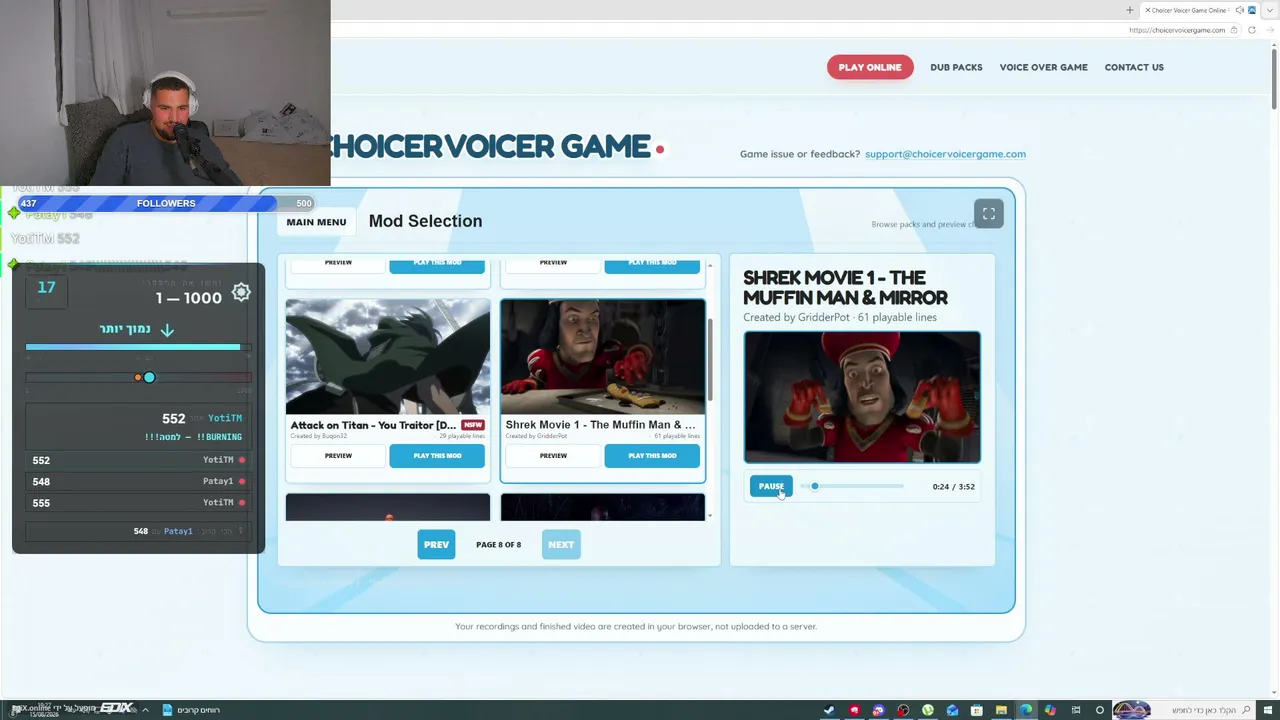Open settings gear in the number-guess overlay
Viewport: 1280px width, 720px height.
241,292
